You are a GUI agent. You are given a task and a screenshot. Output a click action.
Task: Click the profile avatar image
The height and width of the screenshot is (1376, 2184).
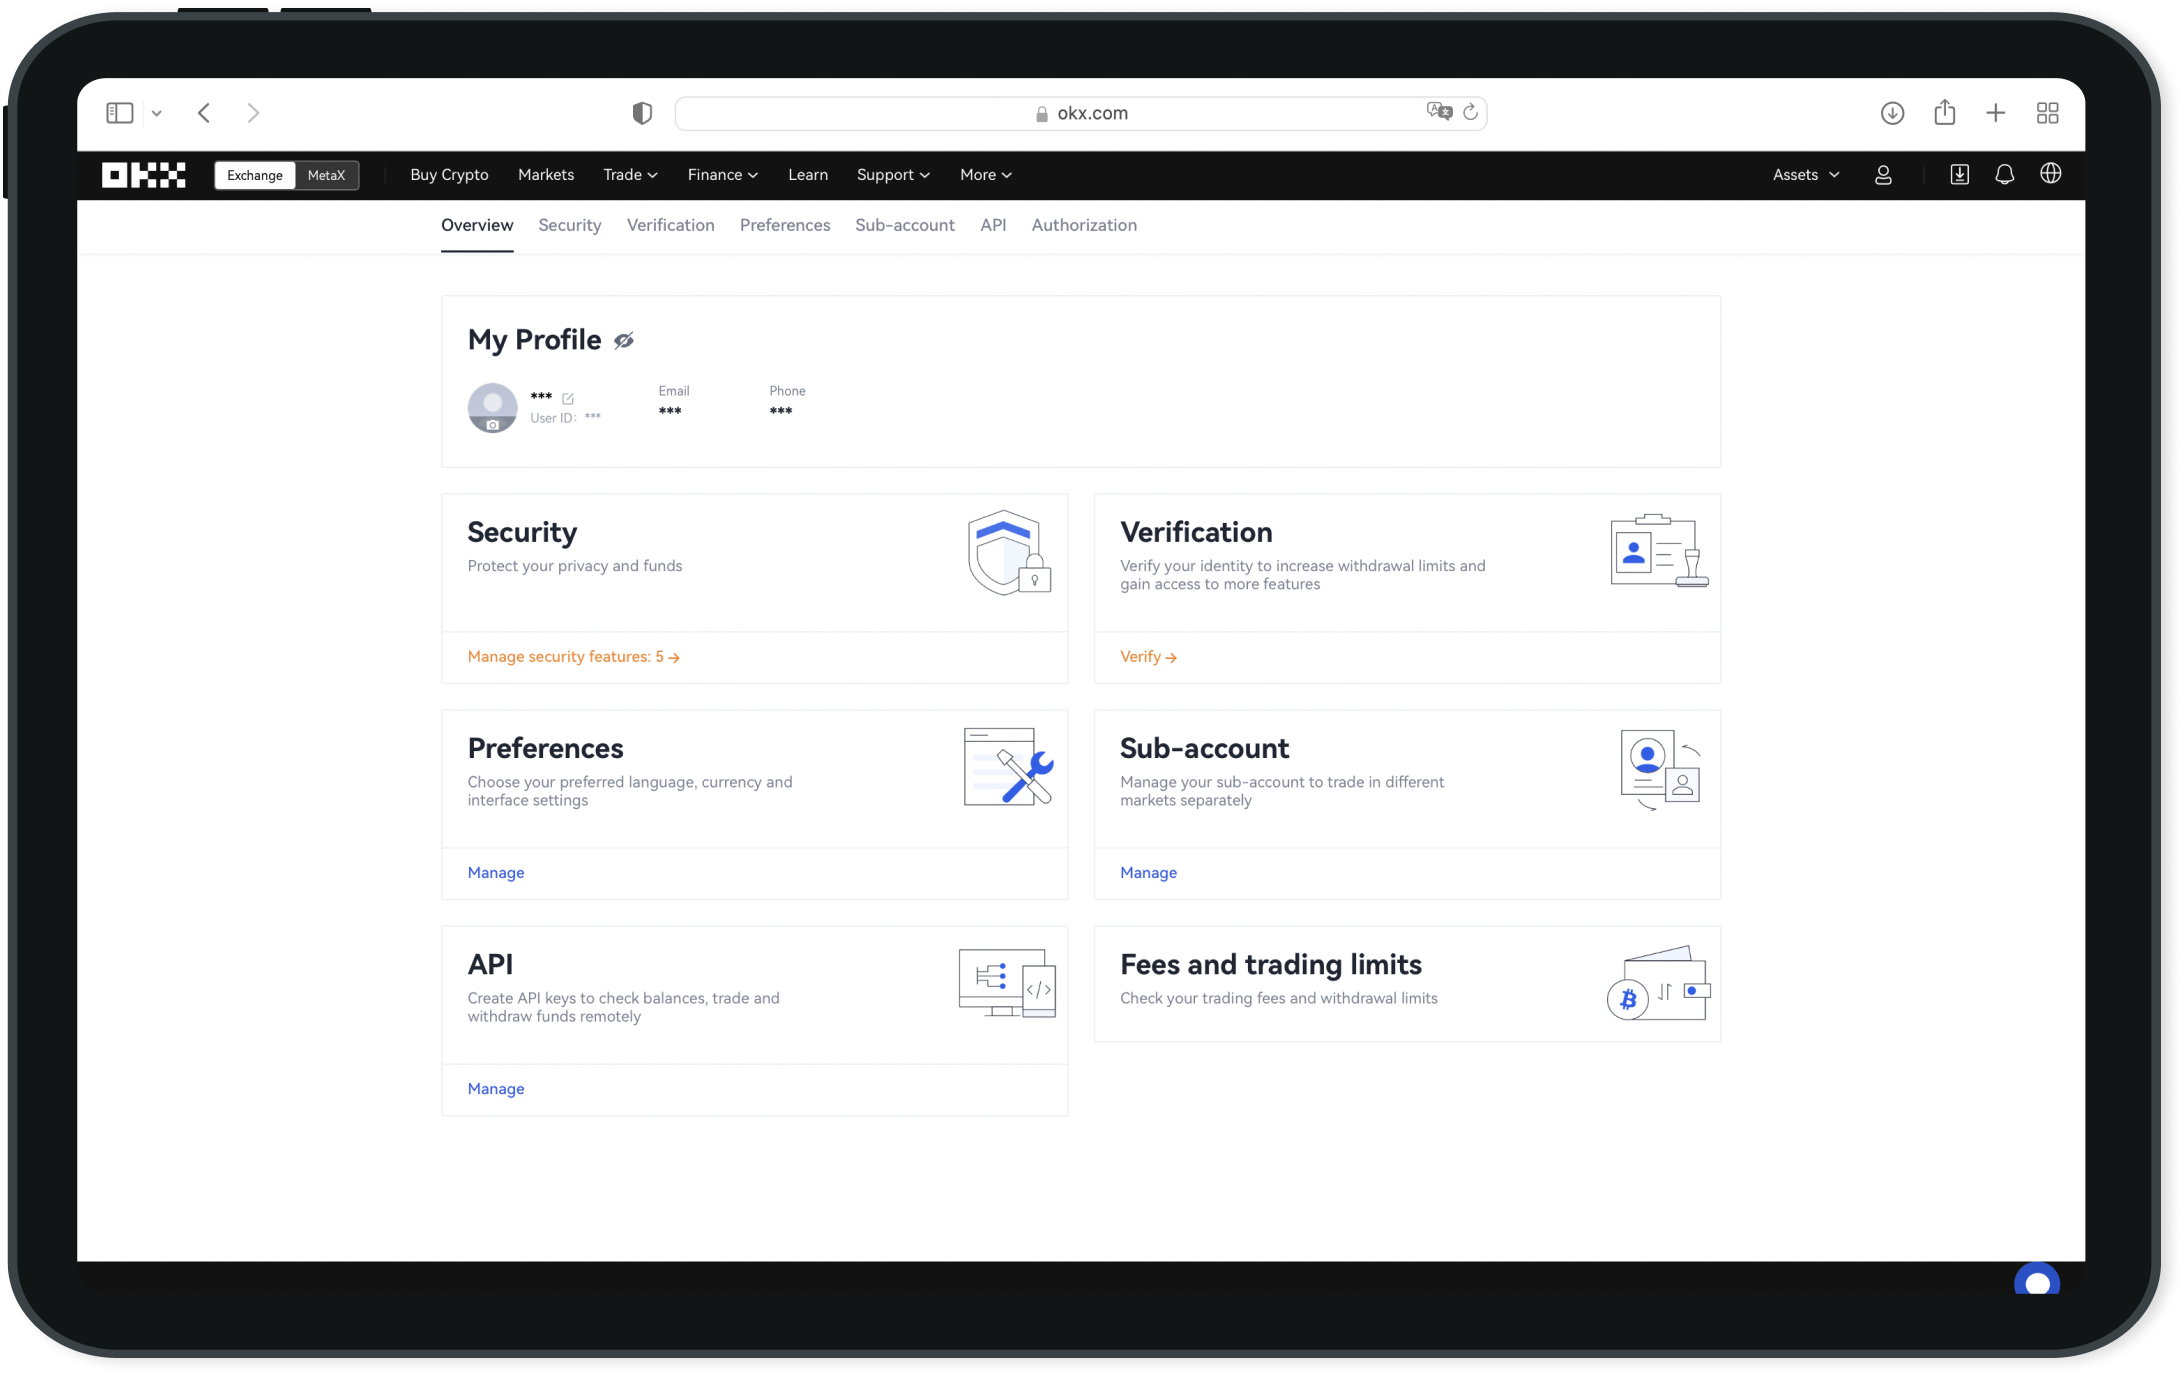(x=493, y=409)
